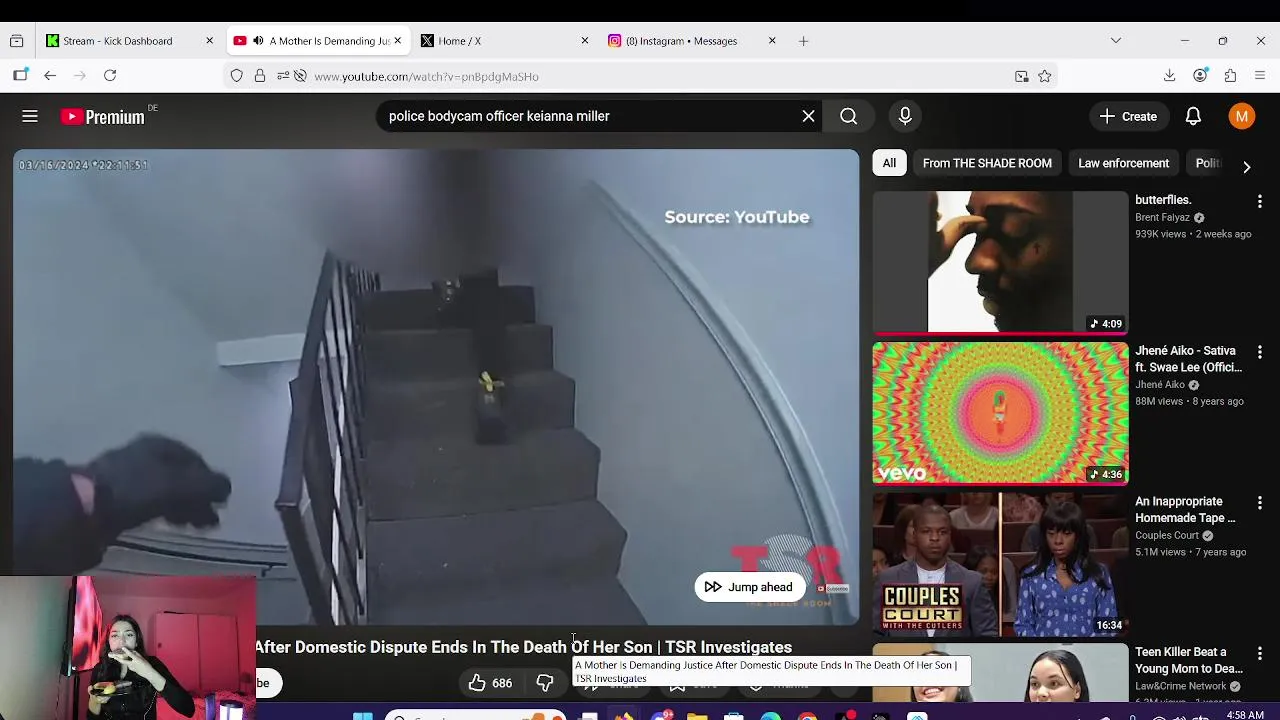Open Couples Court video thumbnail
Viewport: 1280px width, 720px height.
click(x=1000, y=564)
